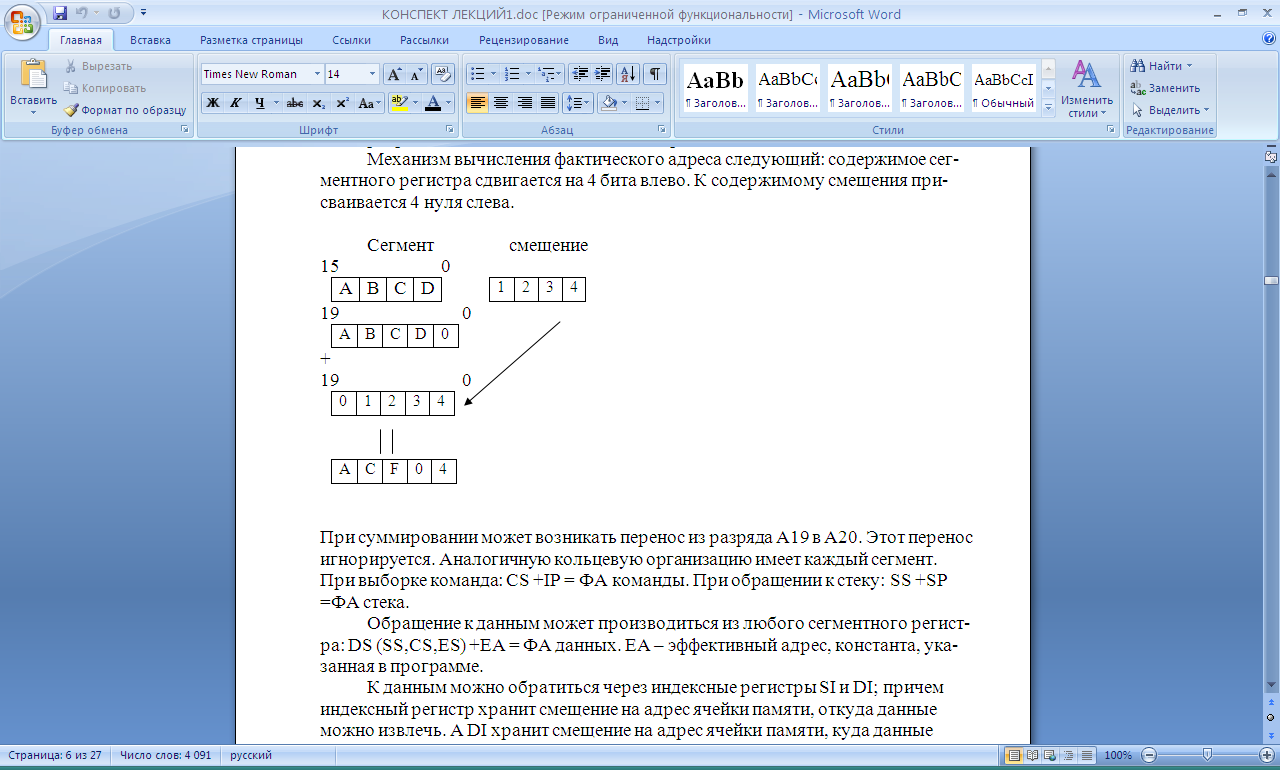Viewport: 1280px width, 770px height.
Task: Redo the action in Quick Access toolbar
Action: [114, 14]
